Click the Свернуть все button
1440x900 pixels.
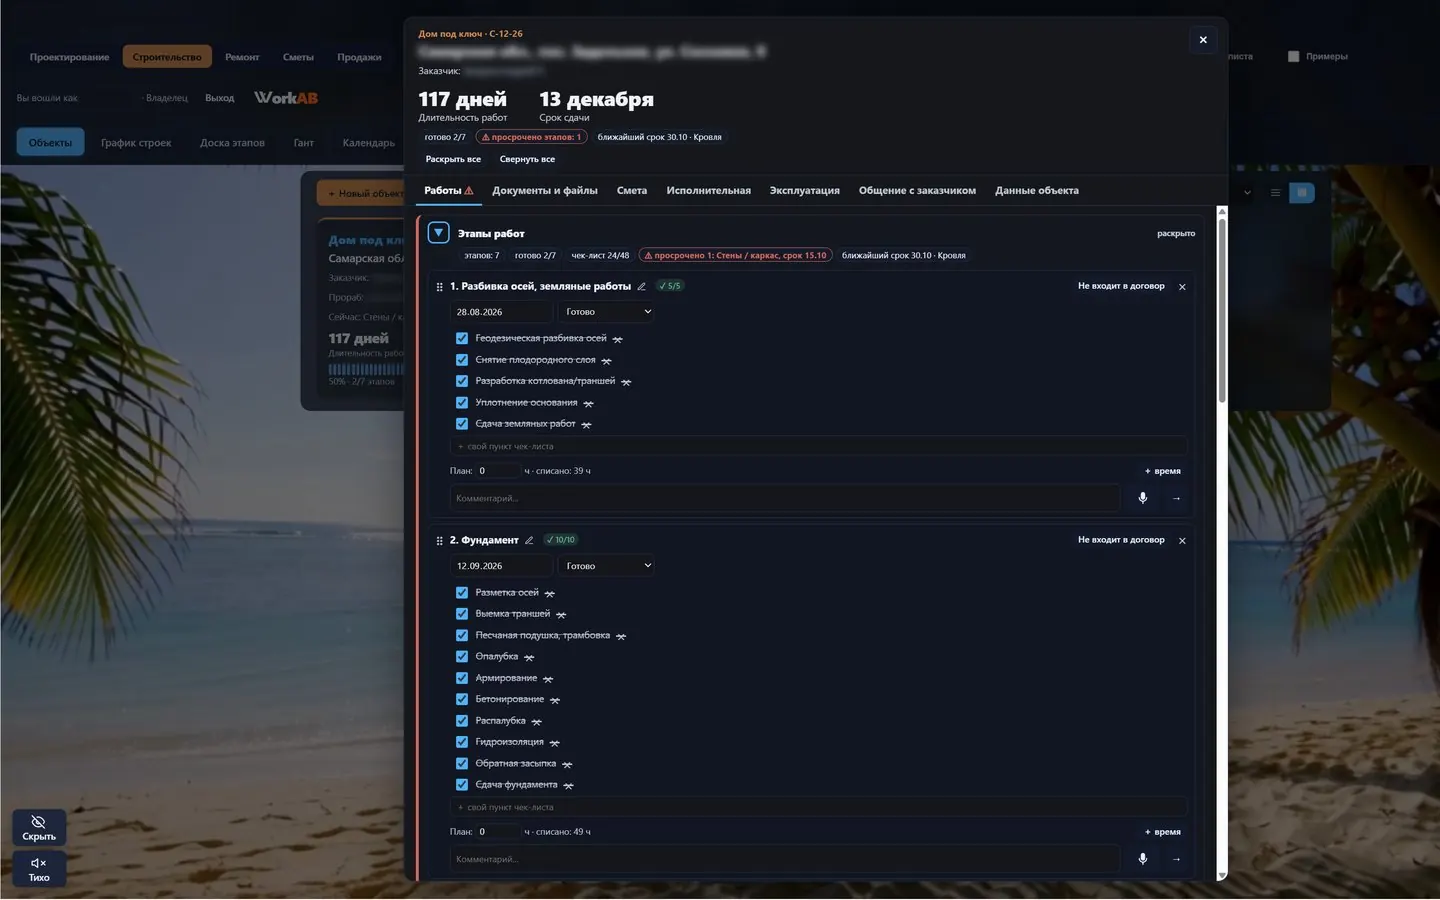(527, 159)
